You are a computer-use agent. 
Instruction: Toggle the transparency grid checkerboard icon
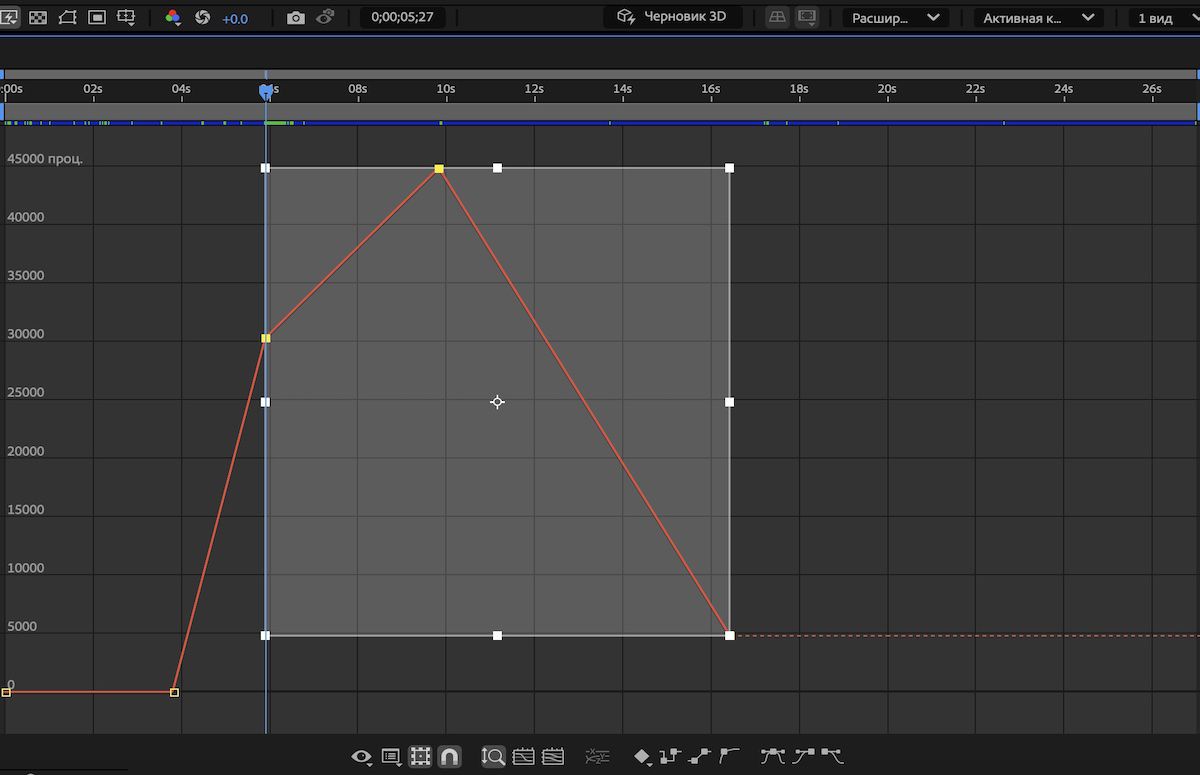pos(38,17)
